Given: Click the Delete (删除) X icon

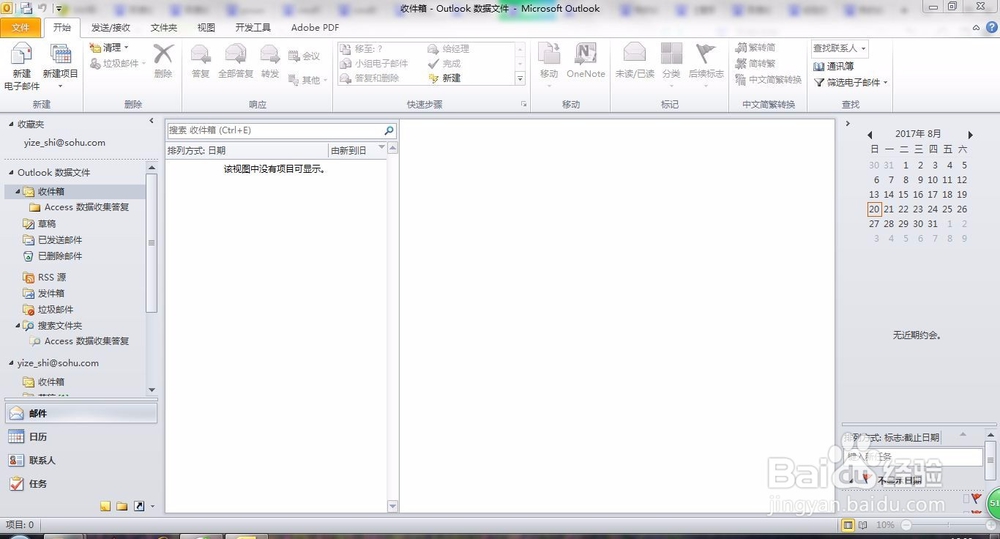Looking at the screenshot, I should coord(163,54).
